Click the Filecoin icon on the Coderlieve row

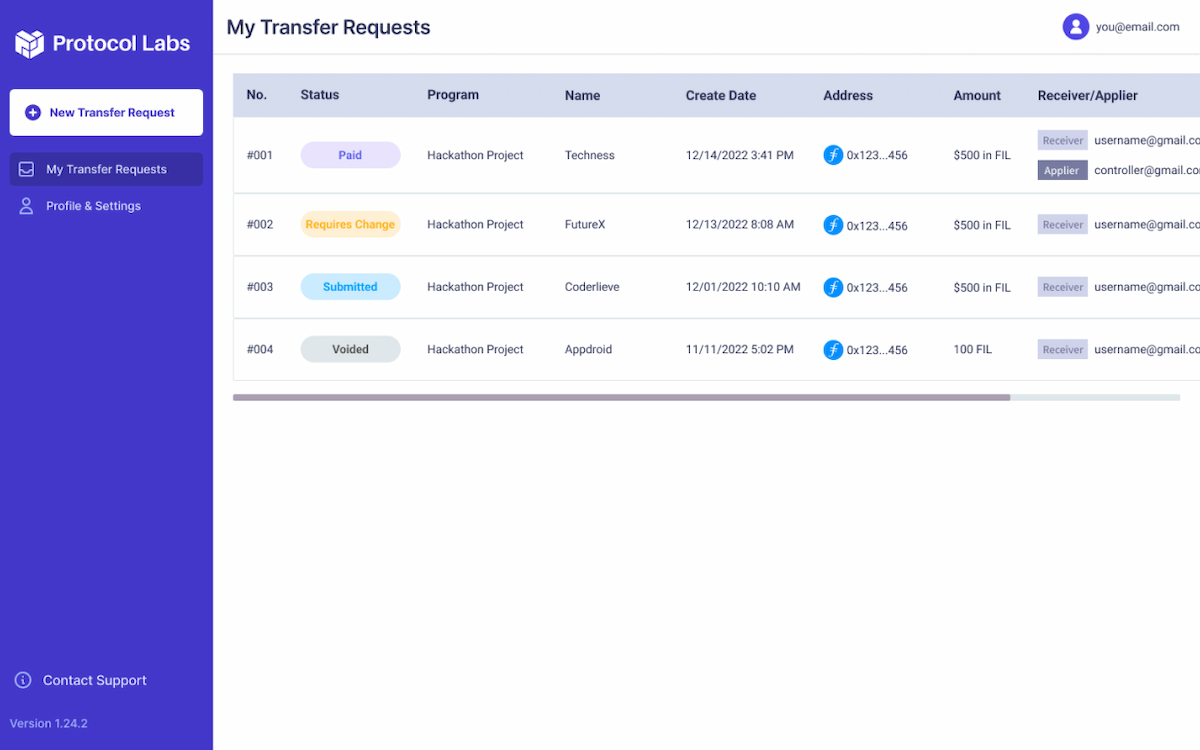click(833, 287)
